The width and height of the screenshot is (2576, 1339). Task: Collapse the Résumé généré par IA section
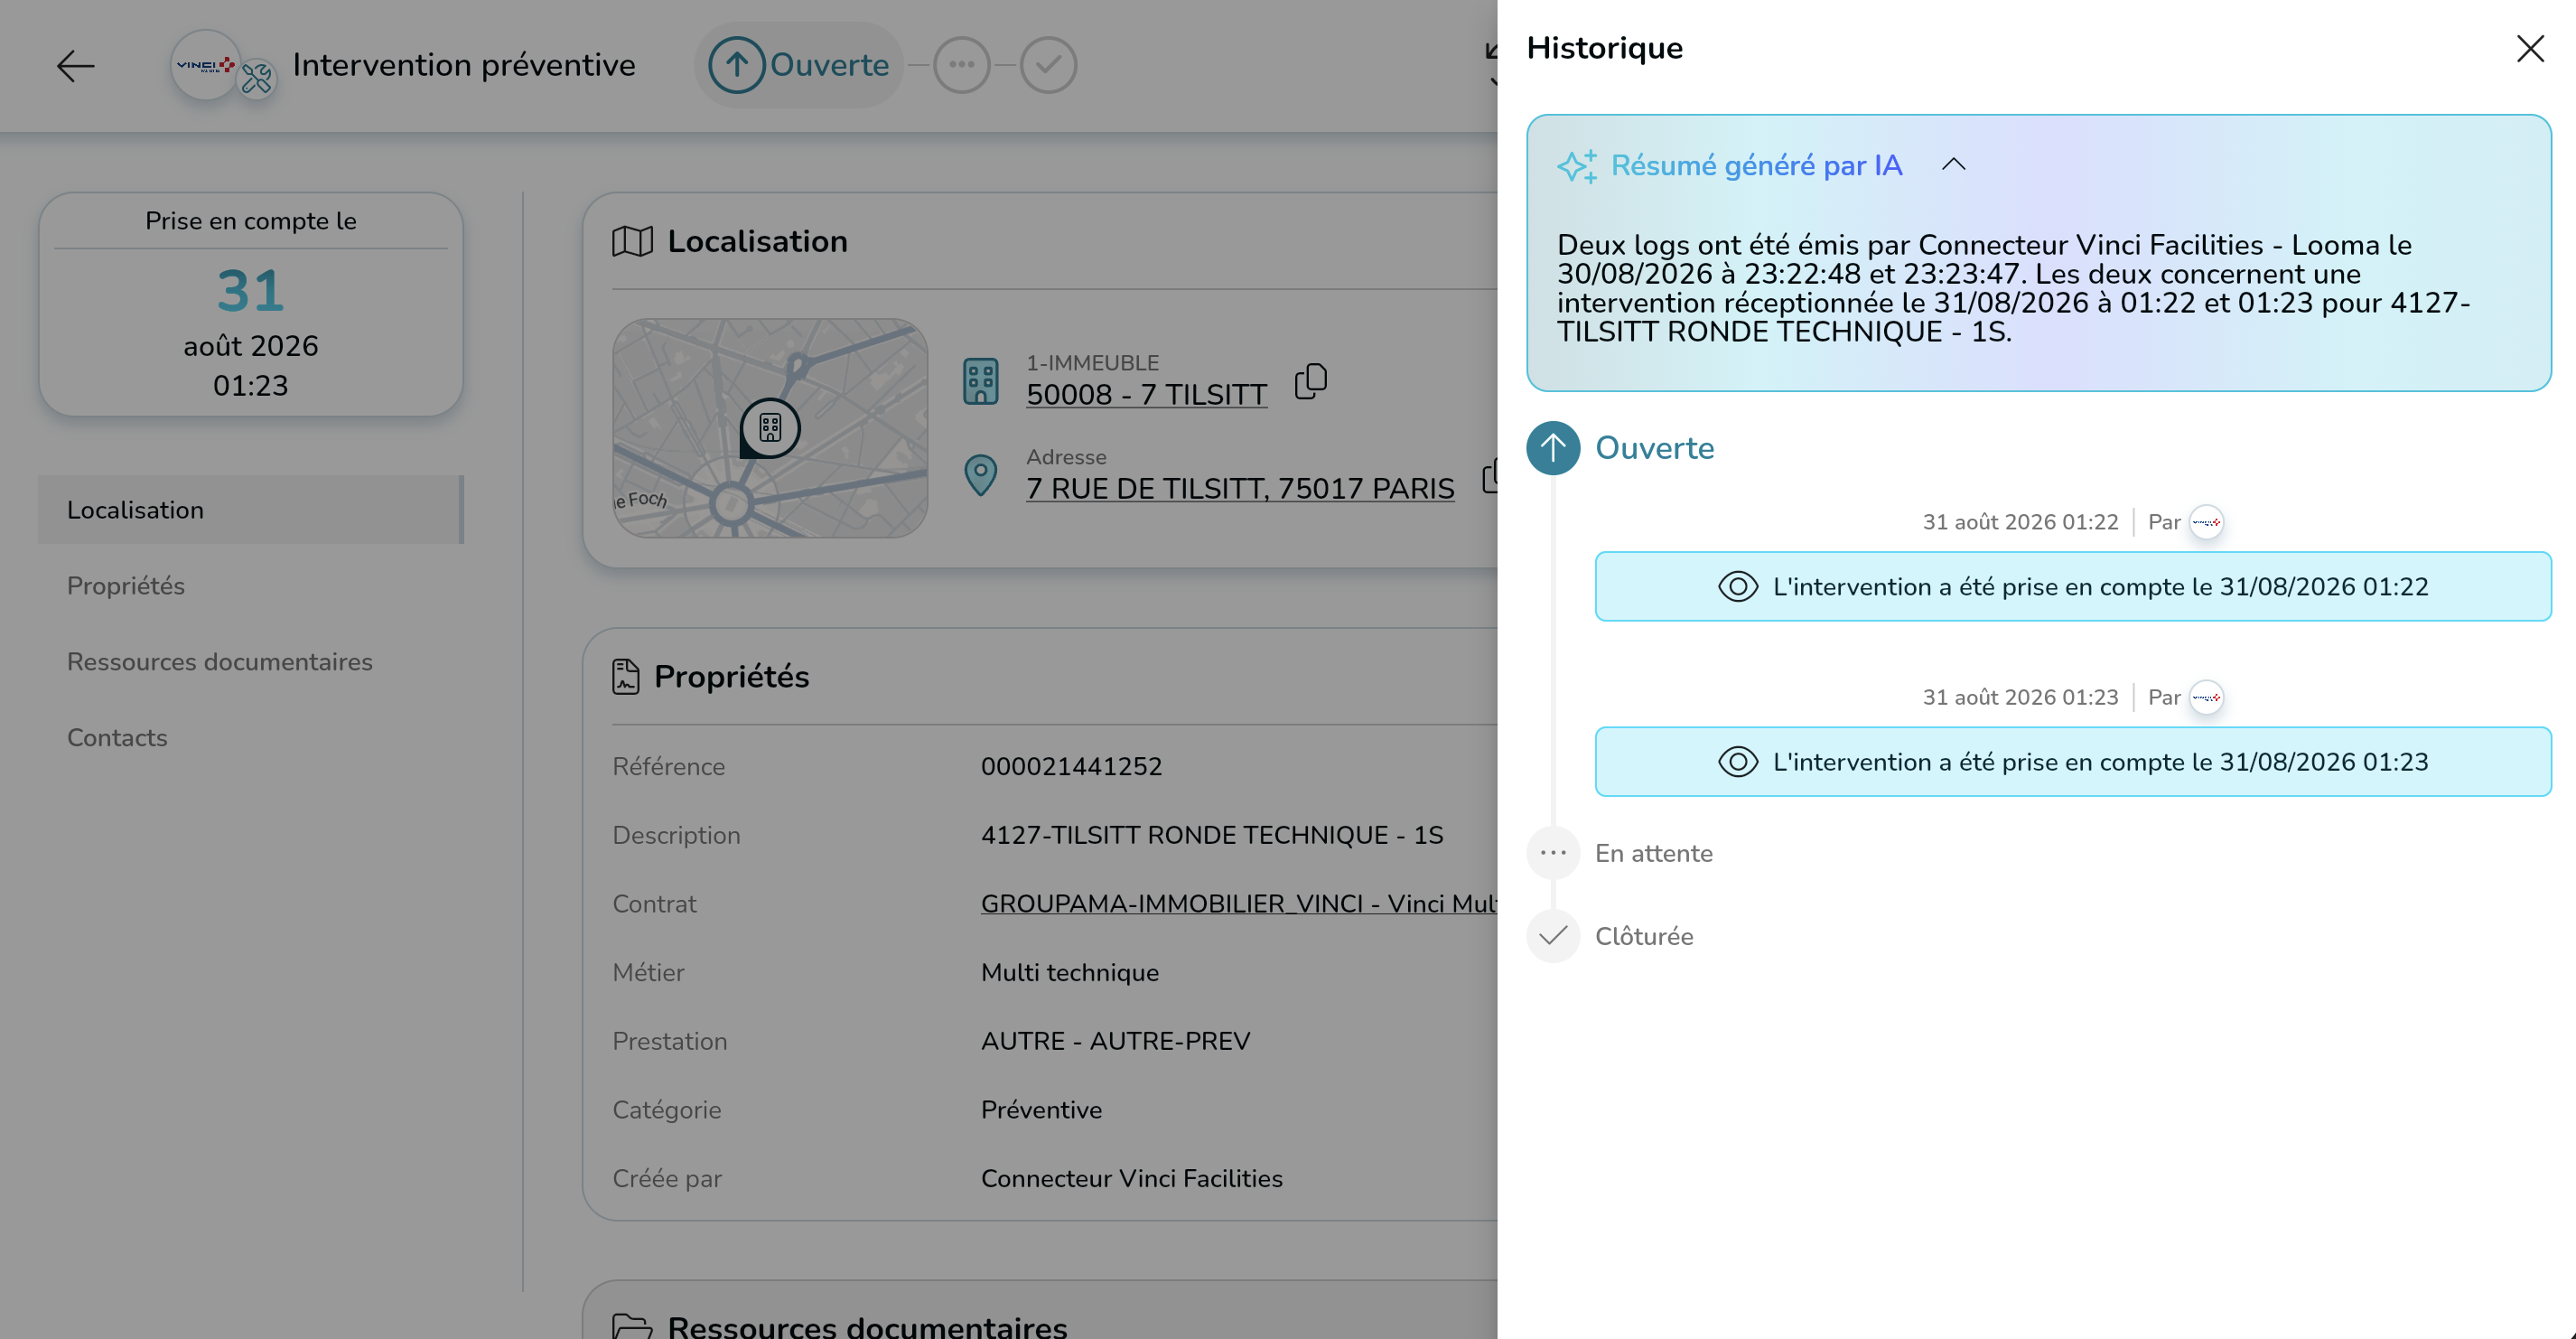(1953, 165)
